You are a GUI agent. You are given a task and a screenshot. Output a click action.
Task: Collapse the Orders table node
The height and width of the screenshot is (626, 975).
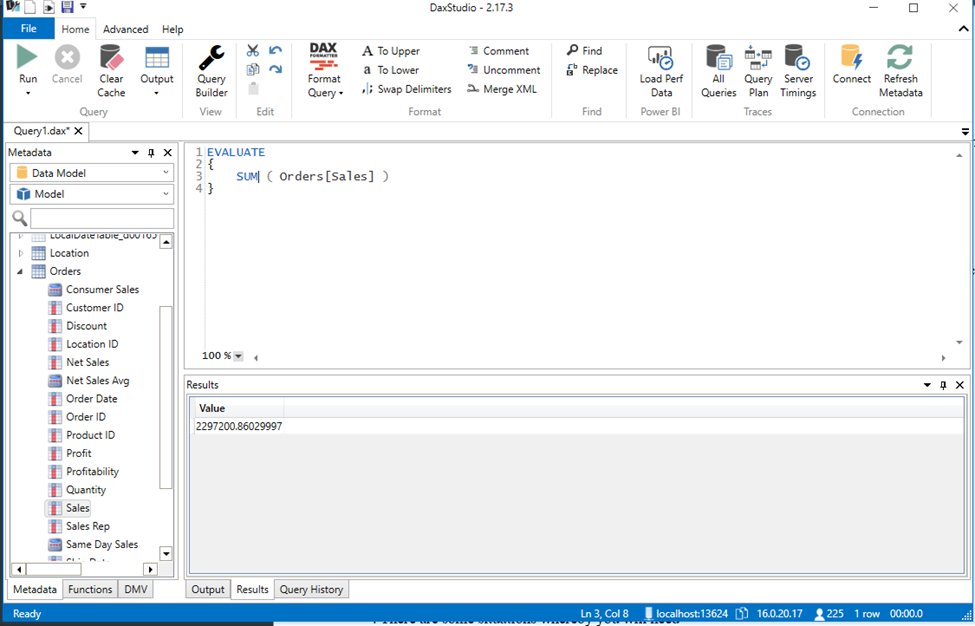pos(20,271)
